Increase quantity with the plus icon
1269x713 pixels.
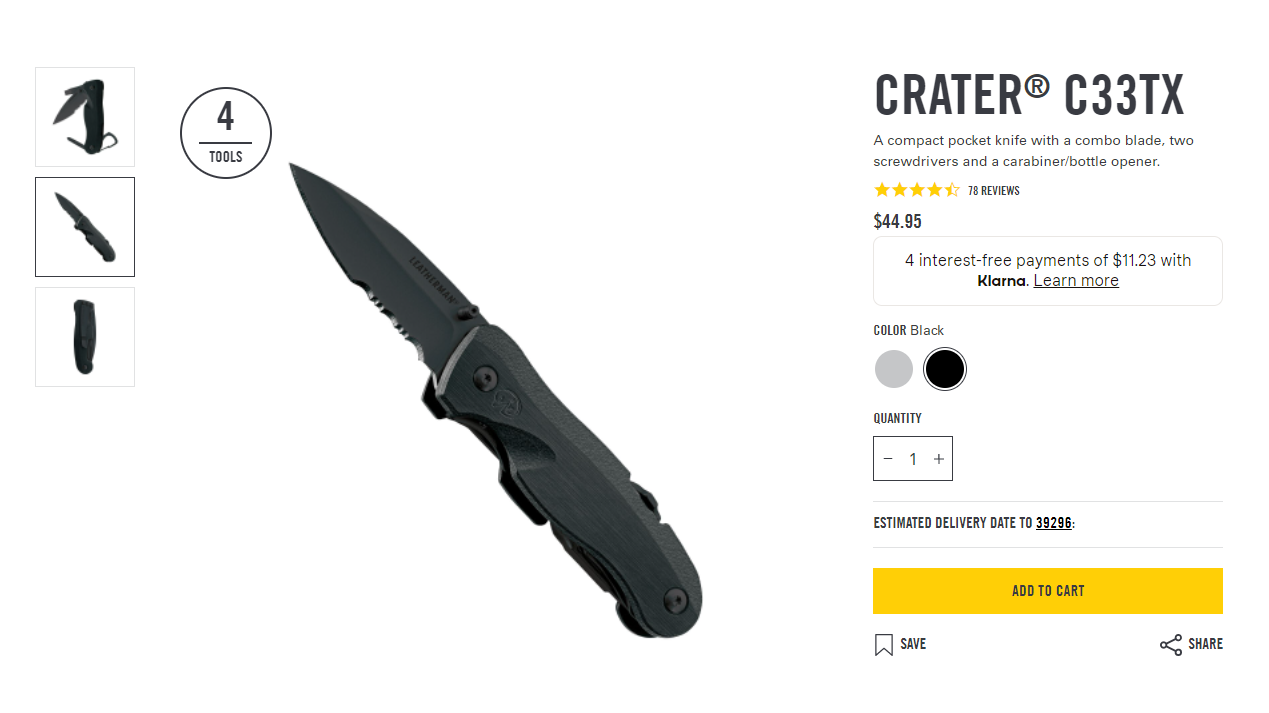tap(938, 459)
